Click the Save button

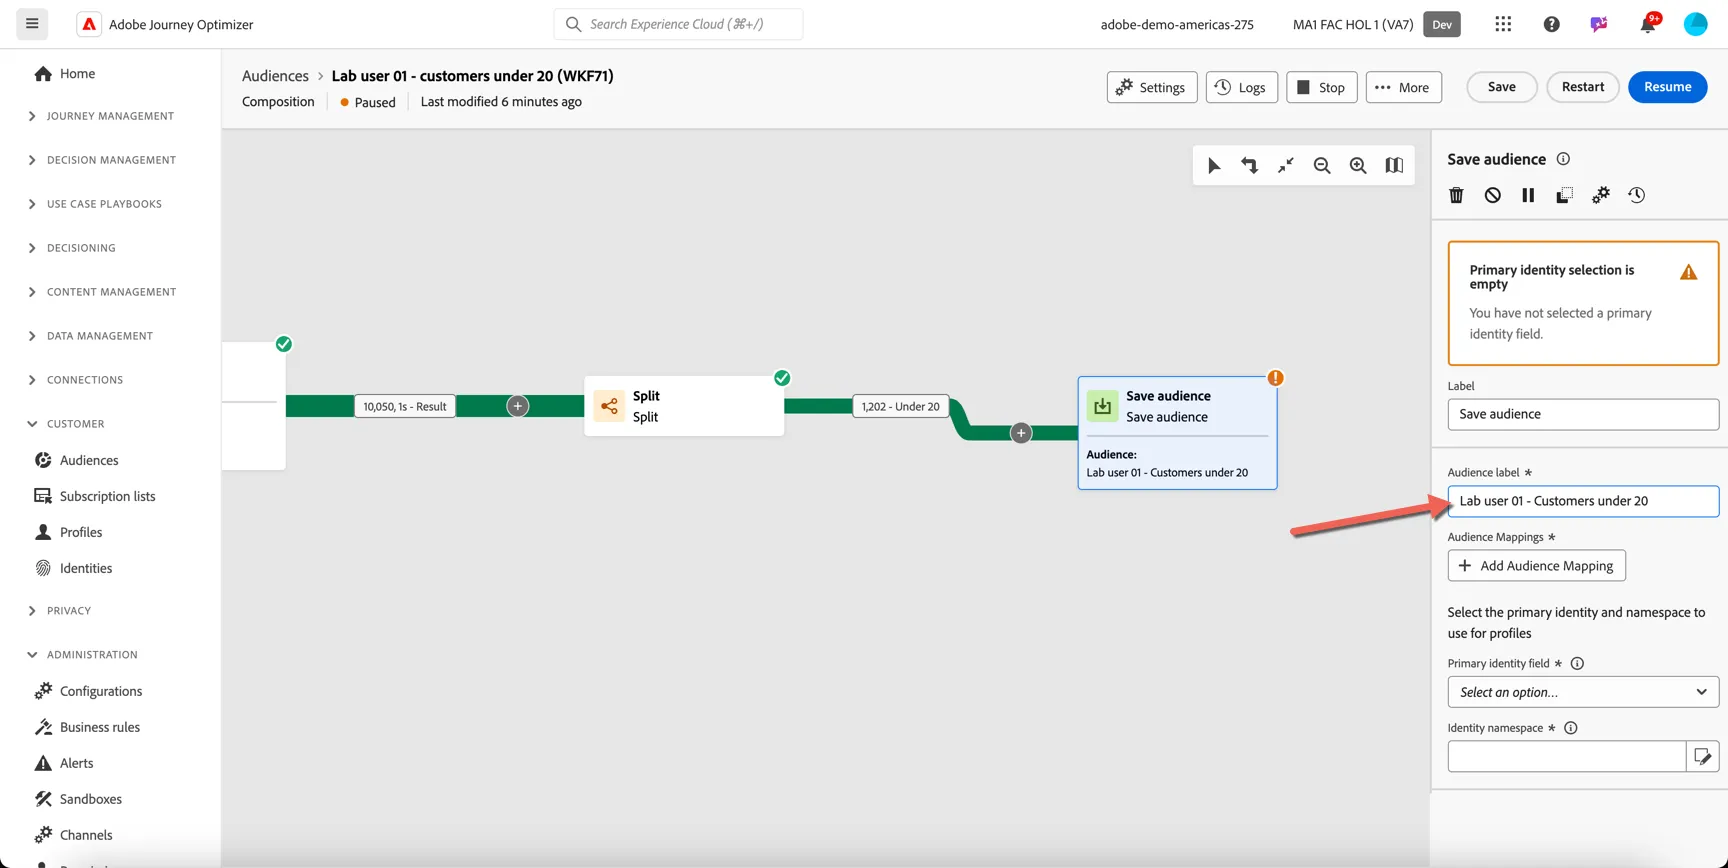click(x=1501, y=87)
